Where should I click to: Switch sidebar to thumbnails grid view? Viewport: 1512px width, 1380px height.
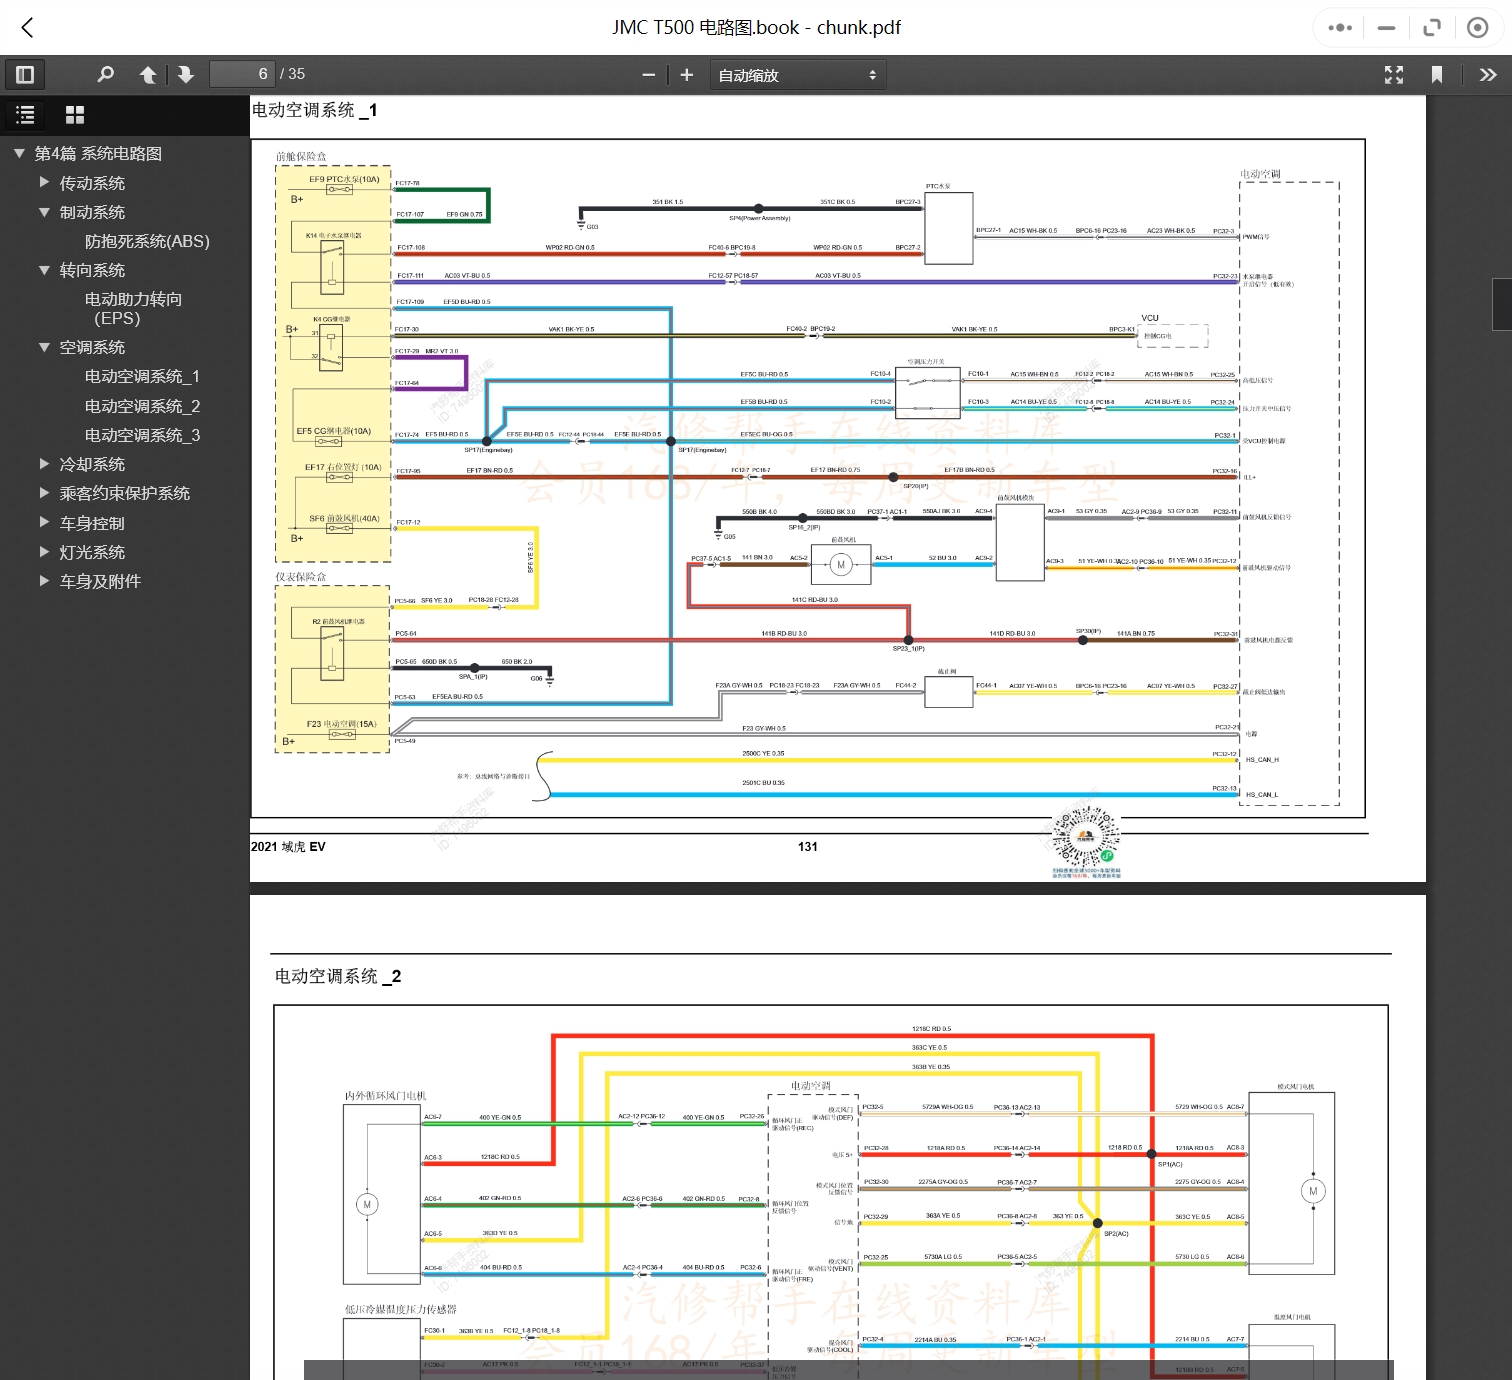pos(75,115)
